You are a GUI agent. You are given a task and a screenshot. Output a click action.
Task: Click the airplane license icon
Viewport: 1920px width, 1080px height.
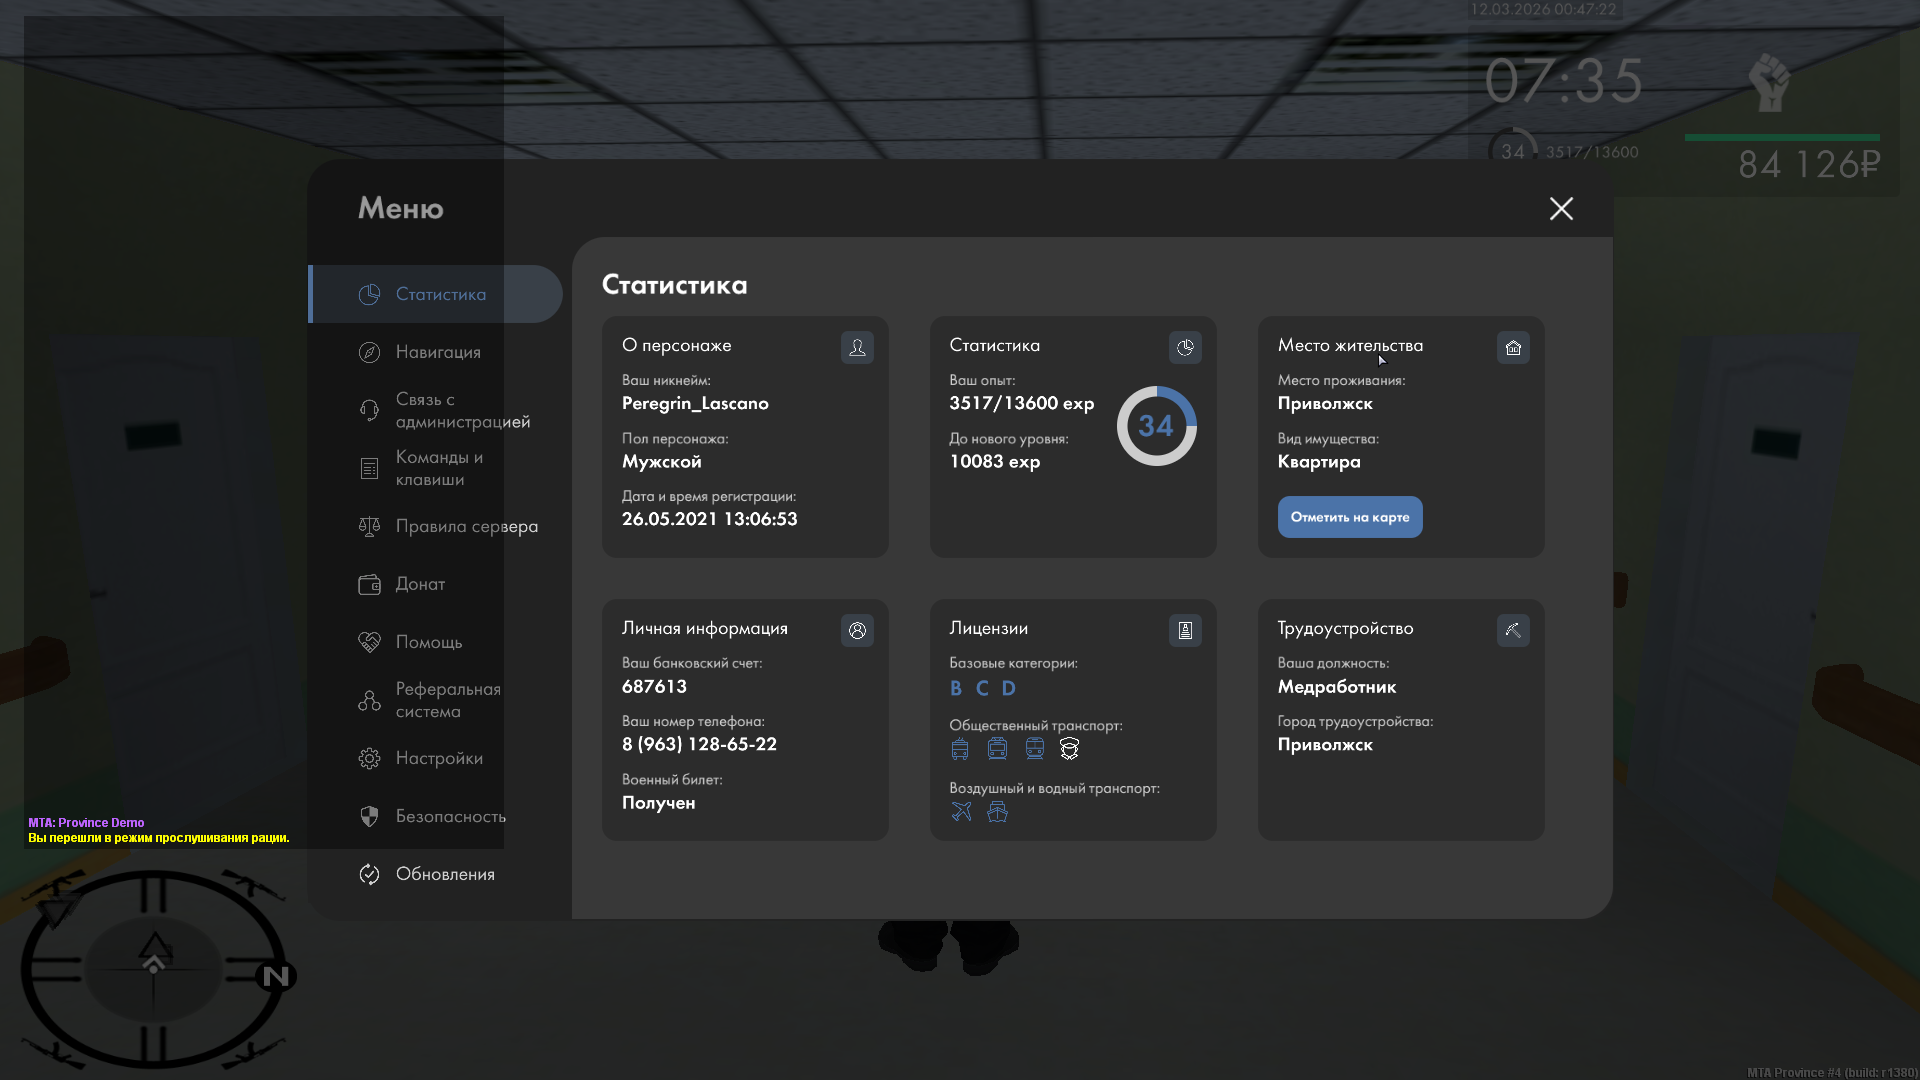click(961, 811)
